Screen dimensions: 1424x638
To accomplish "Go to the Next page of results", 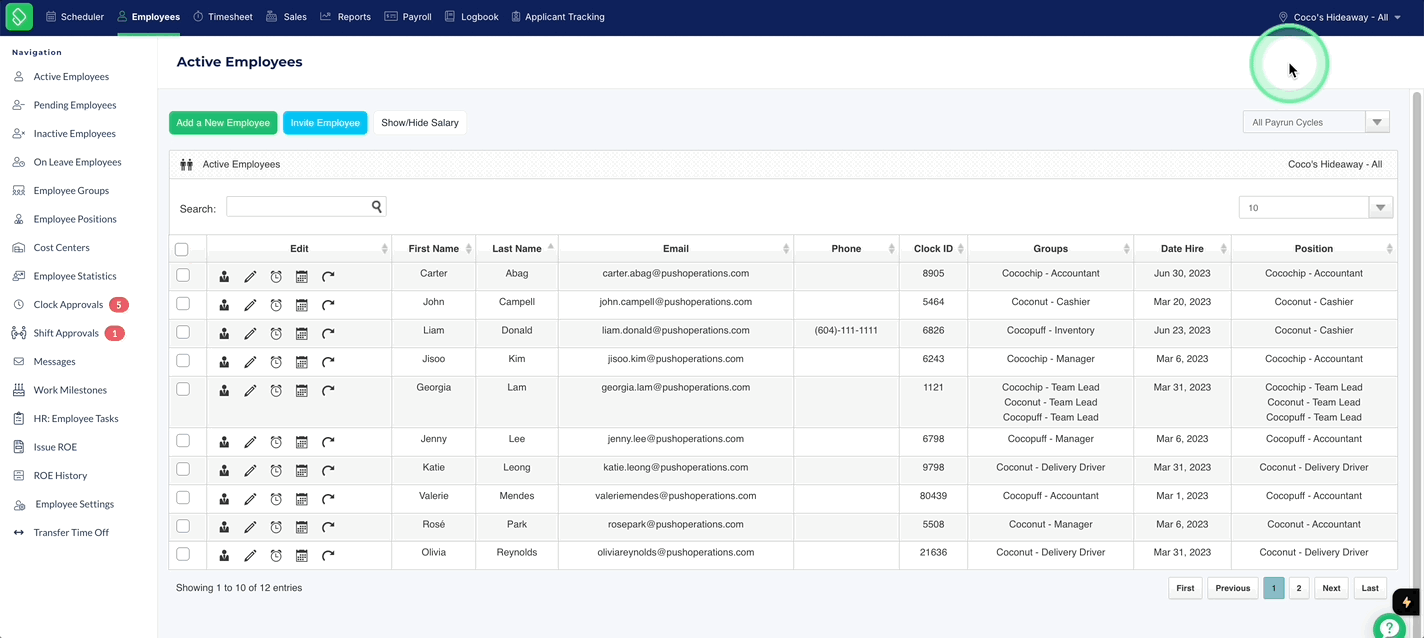I will pos(1331,588).
